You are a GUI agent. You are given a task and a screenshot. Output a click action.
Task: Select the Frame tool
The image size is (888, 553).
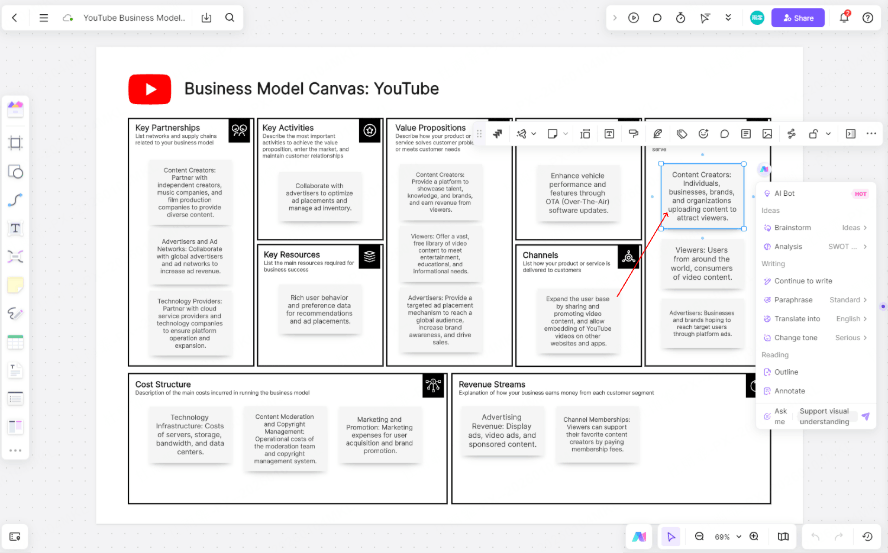pyautogui.click(x=15, y=143)
